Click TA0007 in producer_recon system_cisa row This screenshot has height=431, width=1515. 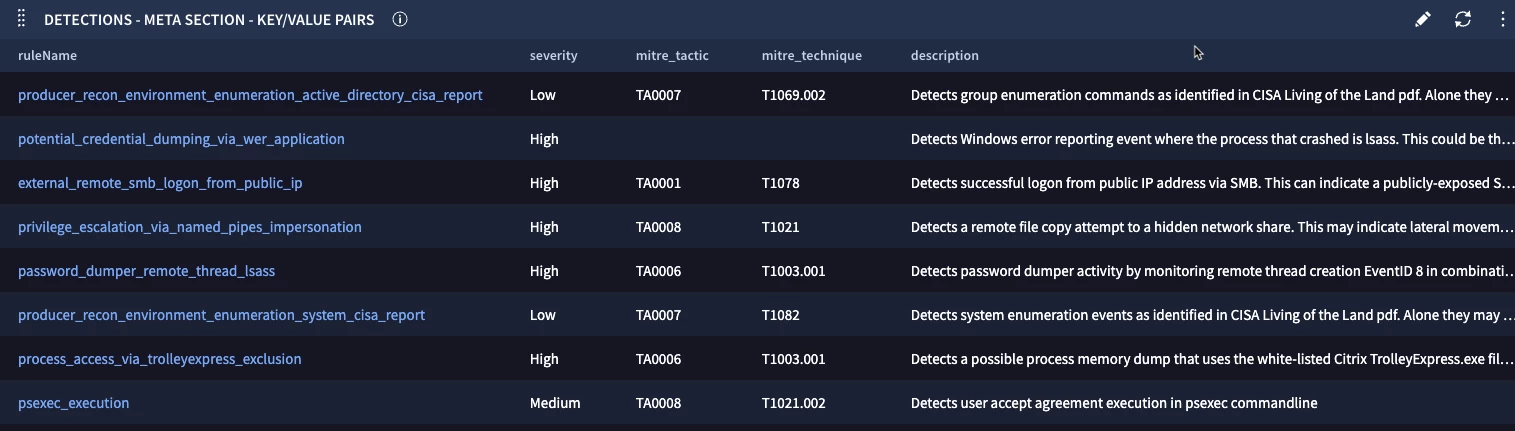point(658,316)
